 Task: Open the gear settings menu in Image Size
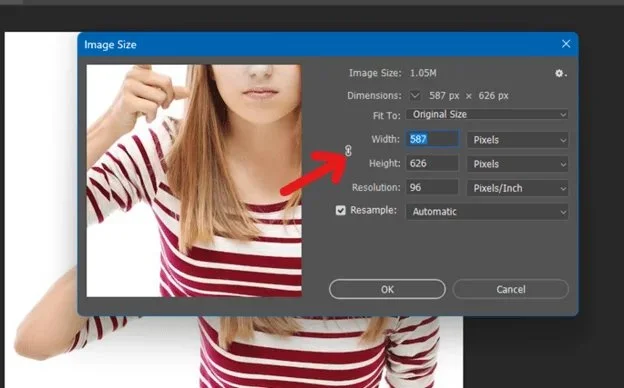[x=560, y=73]
